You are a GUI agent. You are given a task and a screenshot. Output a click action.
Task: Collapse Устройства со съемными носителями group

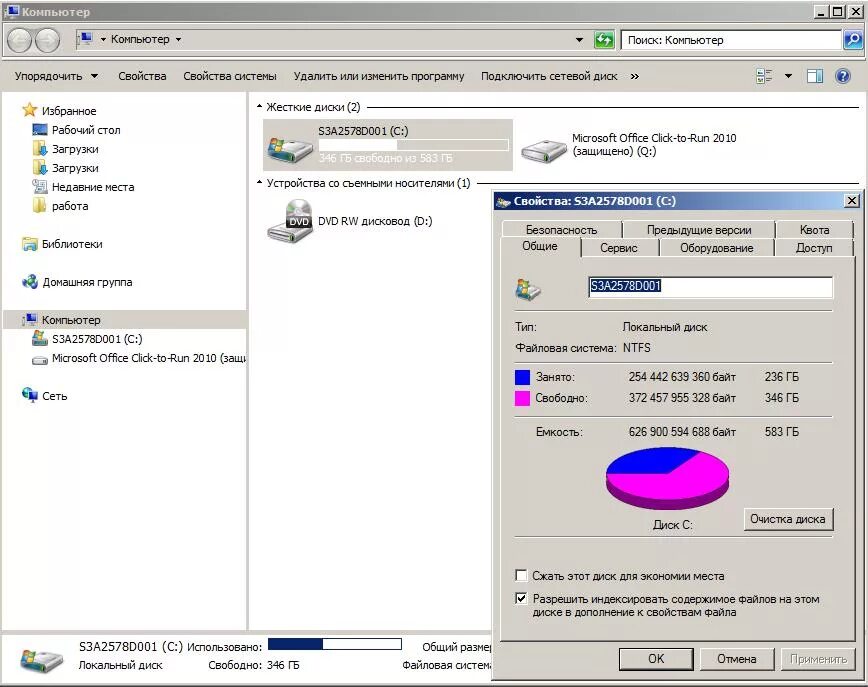pyautogui.click(x=259, y=182)
